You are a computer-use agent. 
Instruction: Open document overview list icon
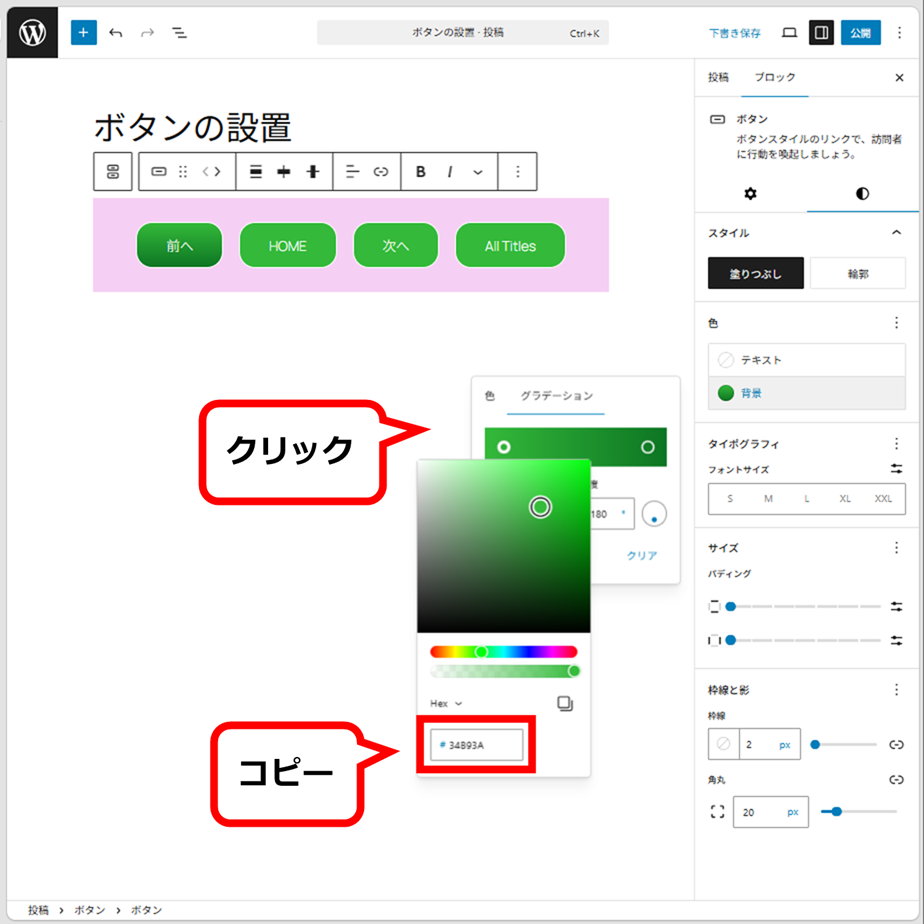[x=180, y=33]
